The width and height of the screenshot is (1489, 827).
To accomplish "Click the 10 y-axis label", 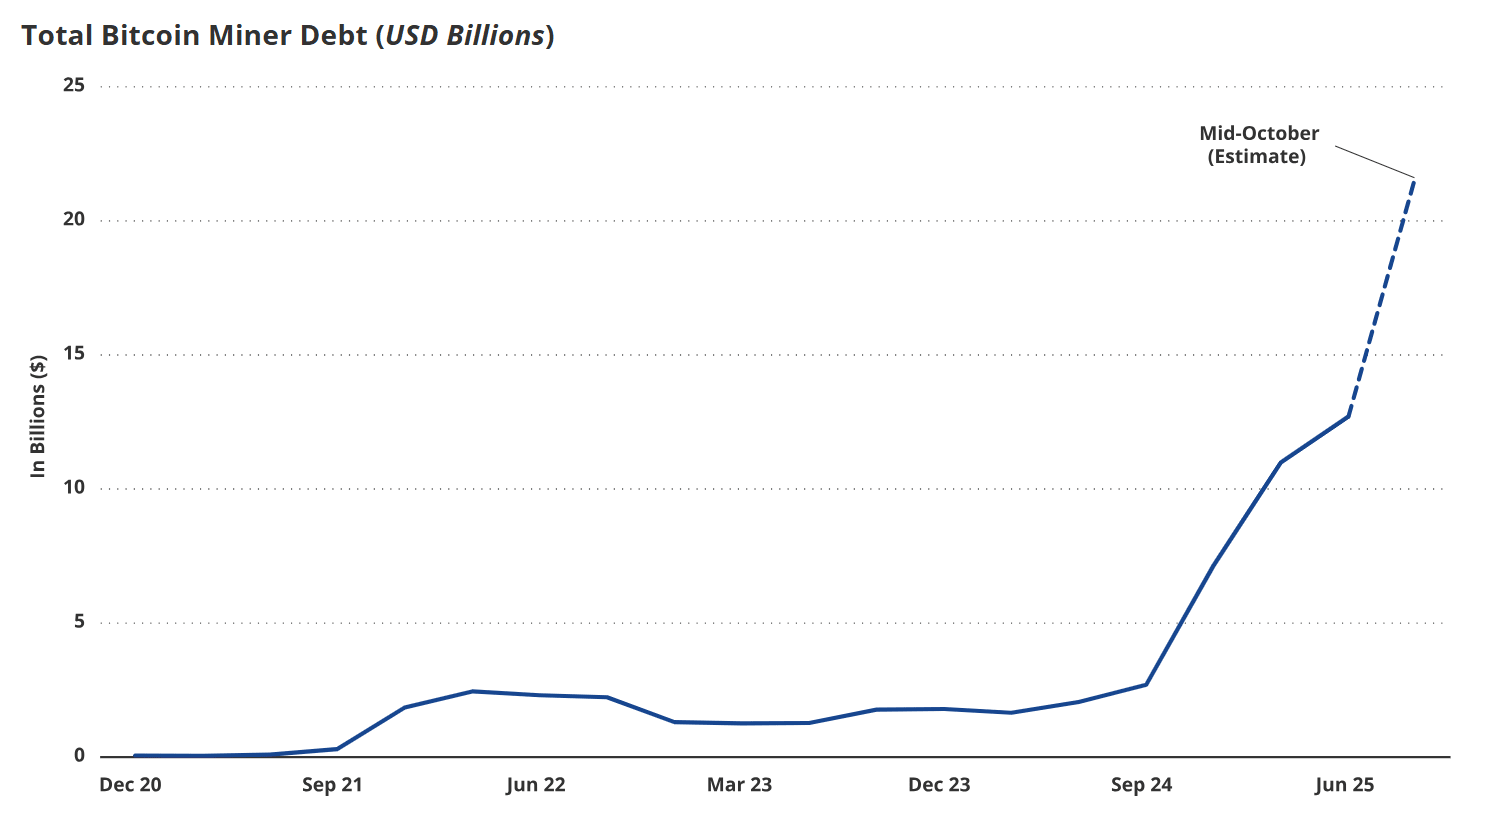I will click(74, 488).
